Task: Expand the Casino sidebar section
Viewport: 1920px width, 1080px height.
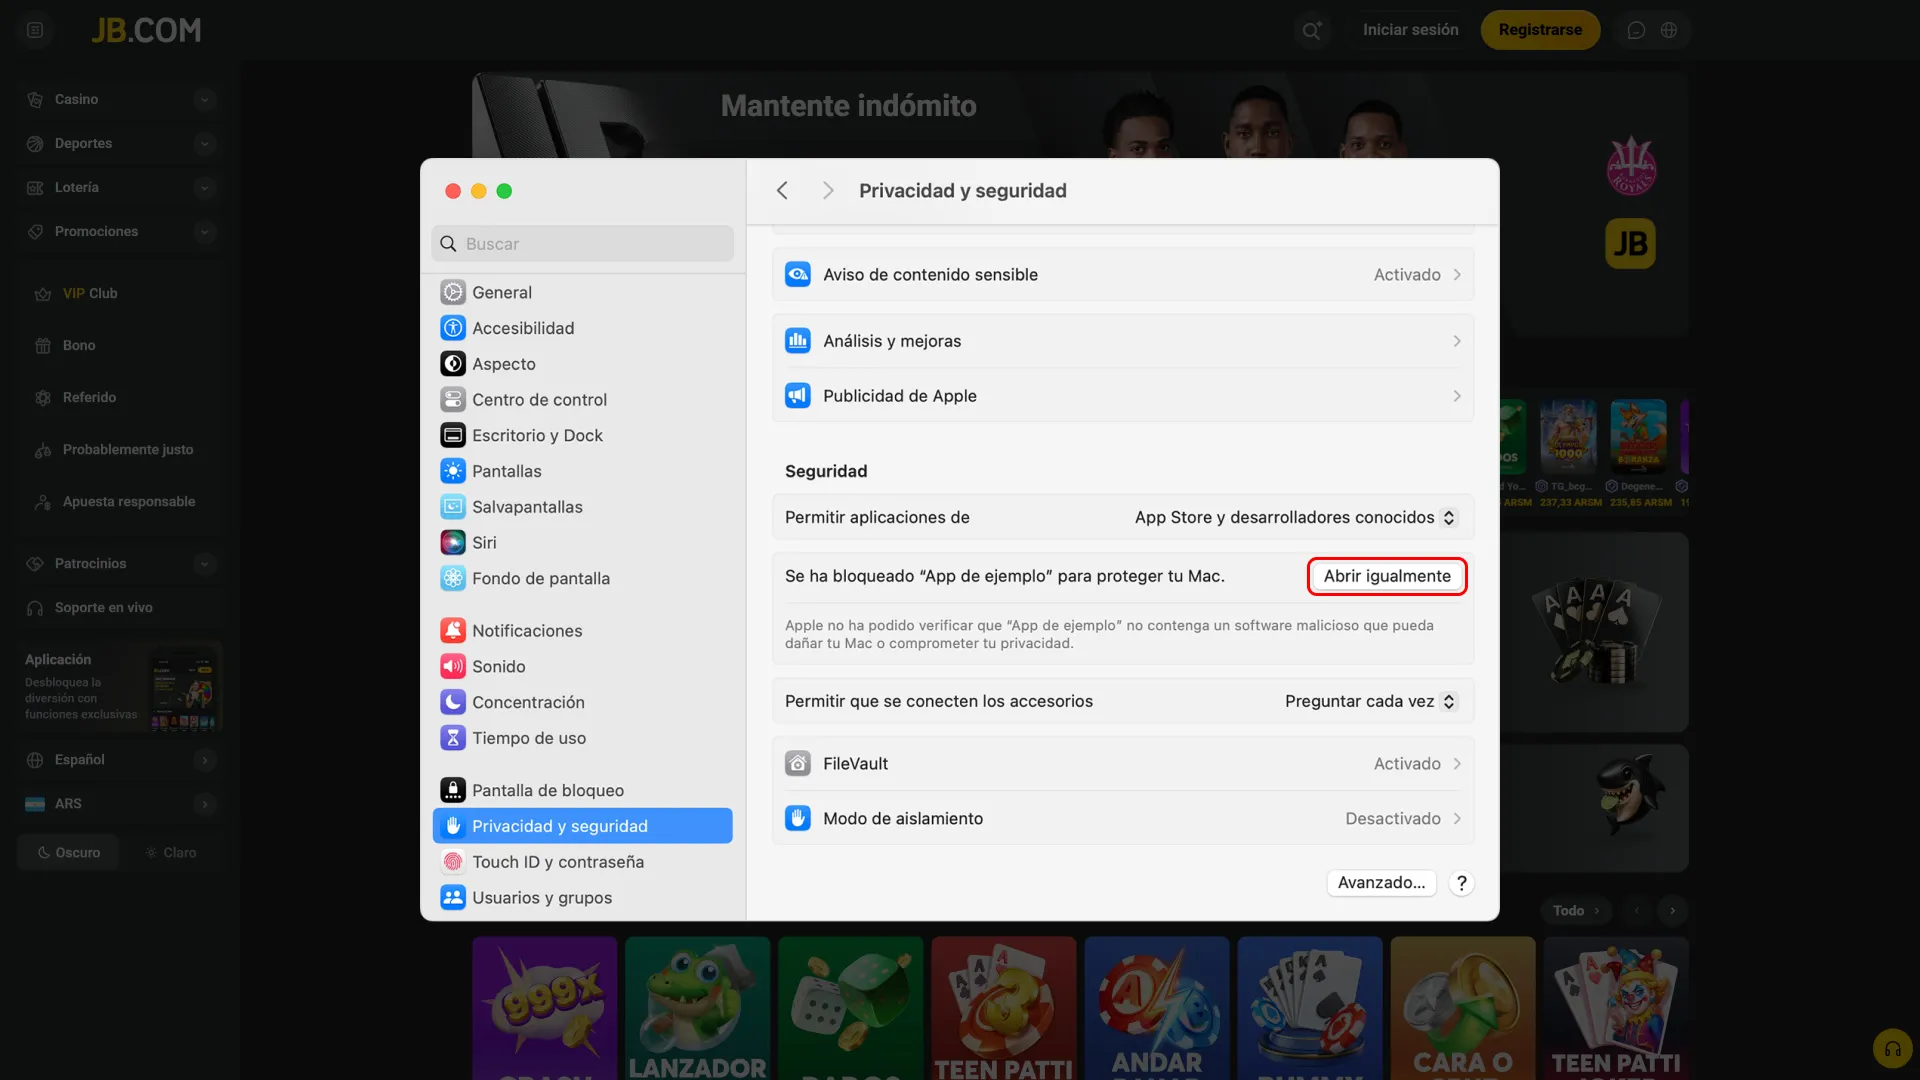Action: [x=204, y=99]
